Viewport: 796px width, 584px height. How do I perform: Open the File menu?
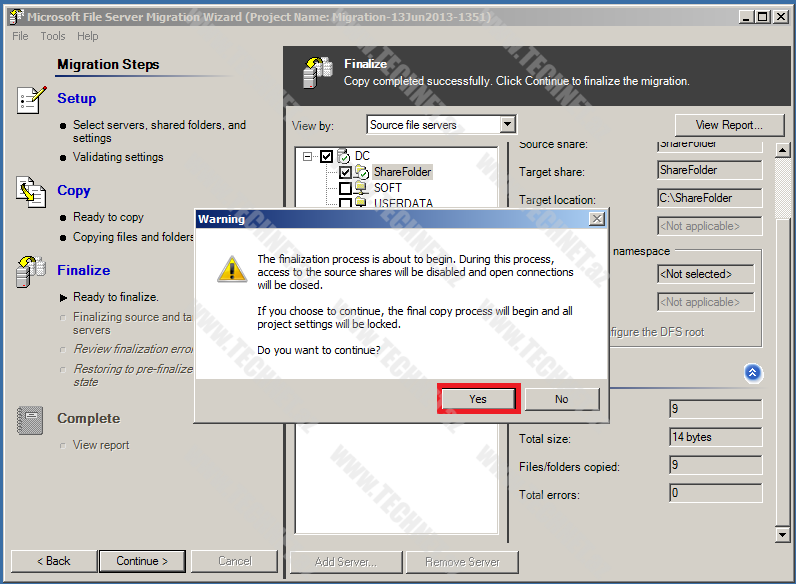point(20,36)
